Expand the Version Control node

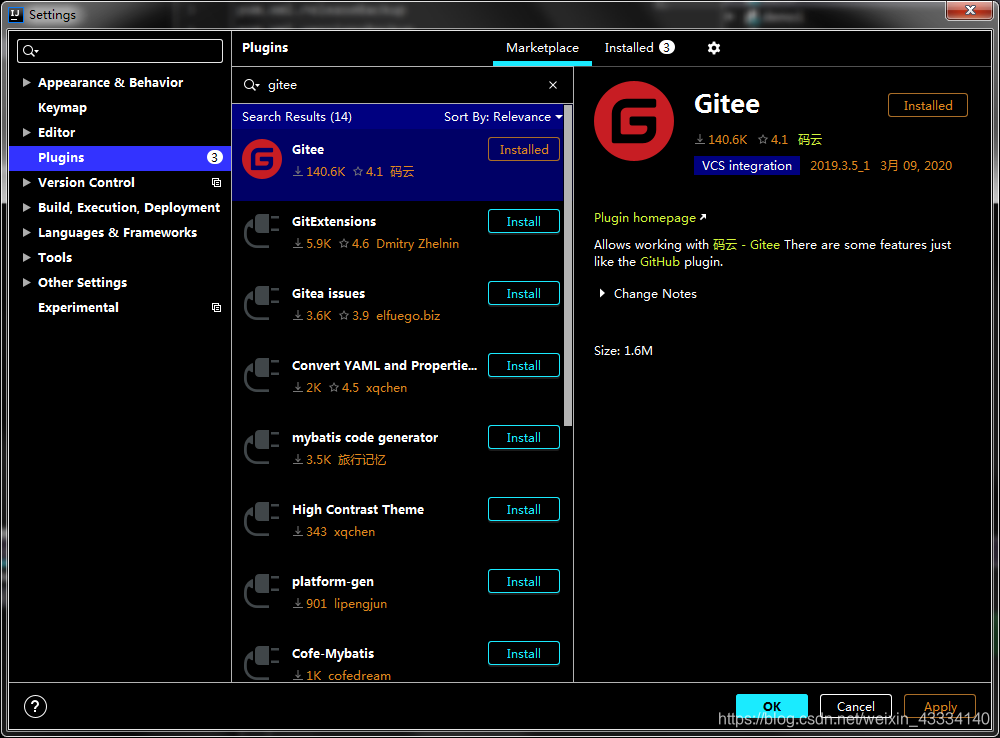tap(26, 182)
